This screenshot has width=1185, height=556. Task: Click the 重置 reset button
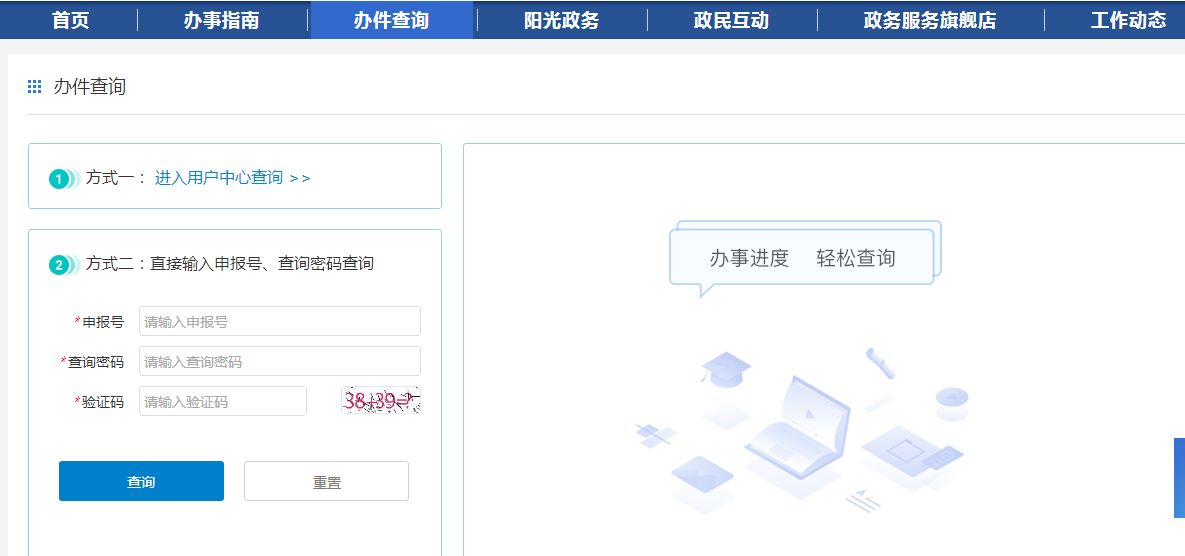pyautogui.click(x=326, y=481)
